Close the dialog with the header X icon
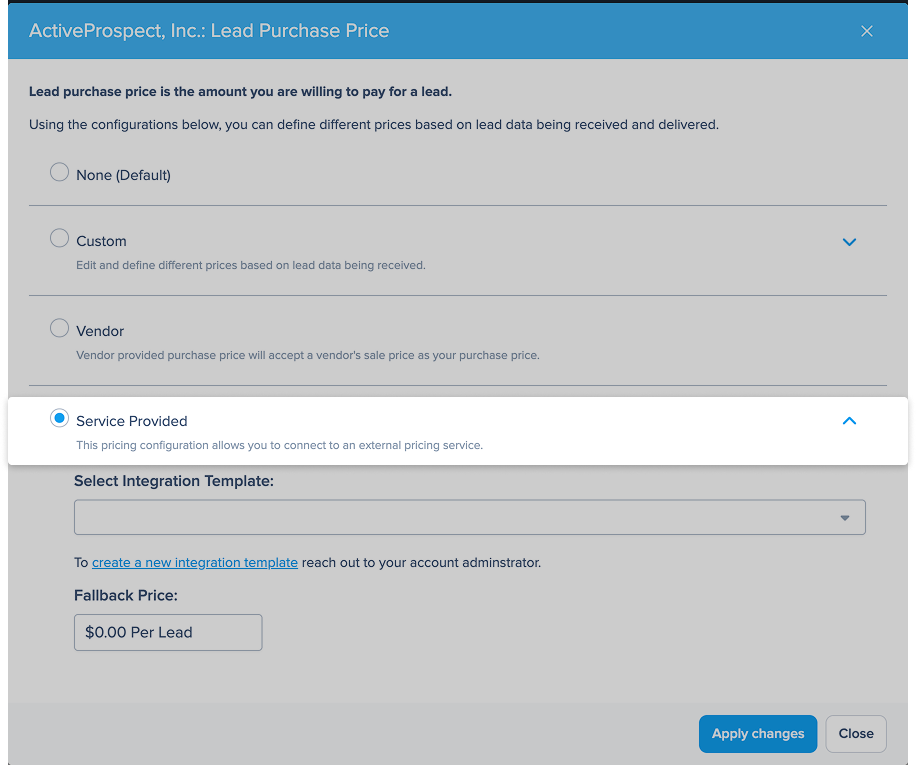Screen dimensions: 916x765 coord(866,31)
